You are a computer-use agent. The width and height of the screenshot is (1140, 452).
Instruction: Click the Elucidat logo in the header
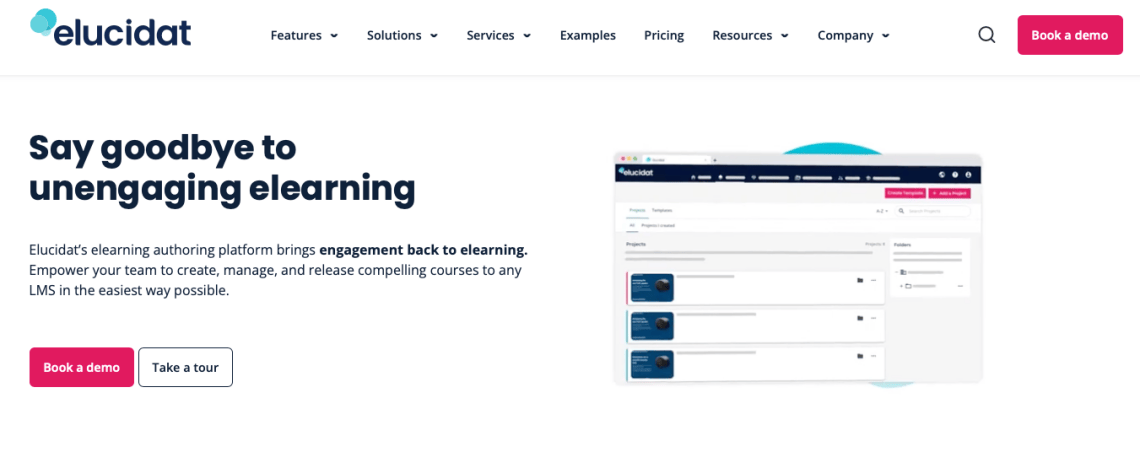pyautogui.click(x=110, y=30)
